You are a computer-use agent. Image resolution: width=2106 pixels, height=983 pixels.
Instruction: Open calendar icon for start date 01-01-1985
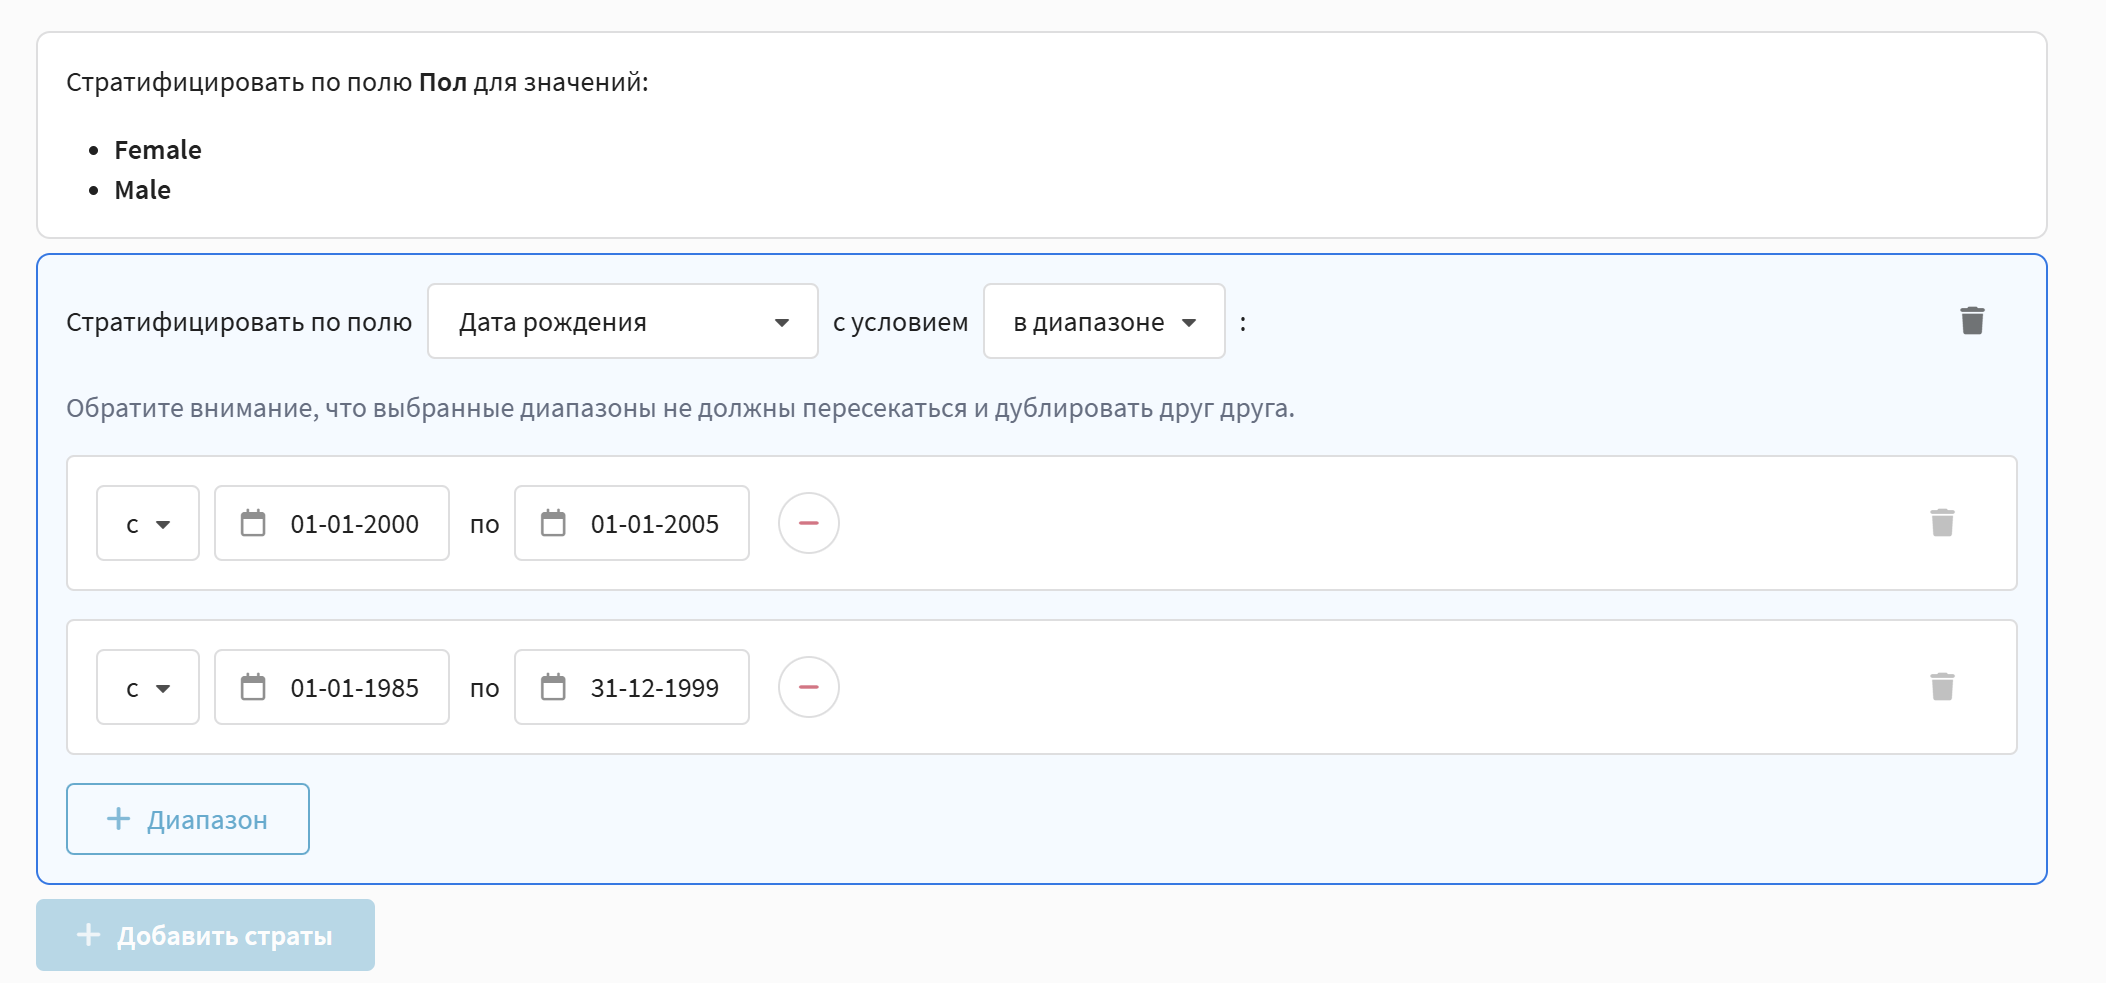[253, 687]
